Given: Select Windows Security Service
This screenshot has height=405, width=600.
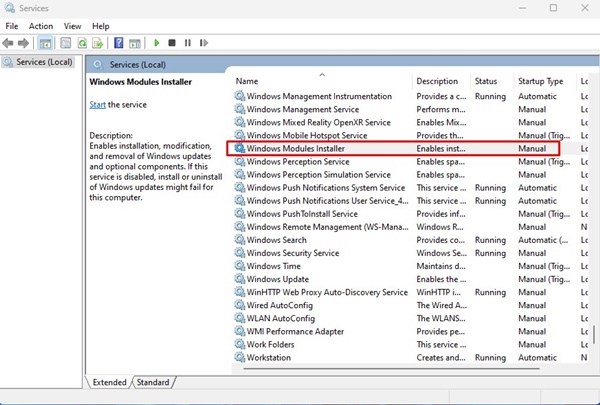Looking at the screenshot, I should point(409,253).
